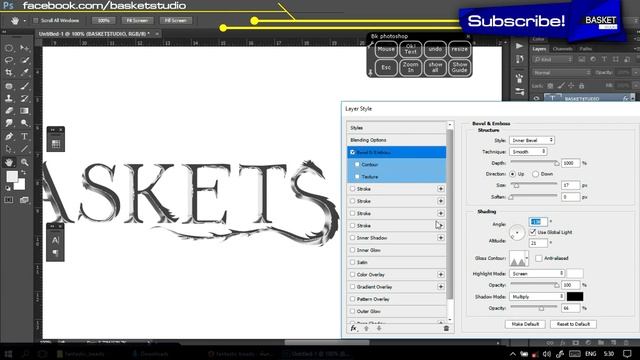Select the Layers tab
This screenshot has height=360, width=640.
[539, 49]
